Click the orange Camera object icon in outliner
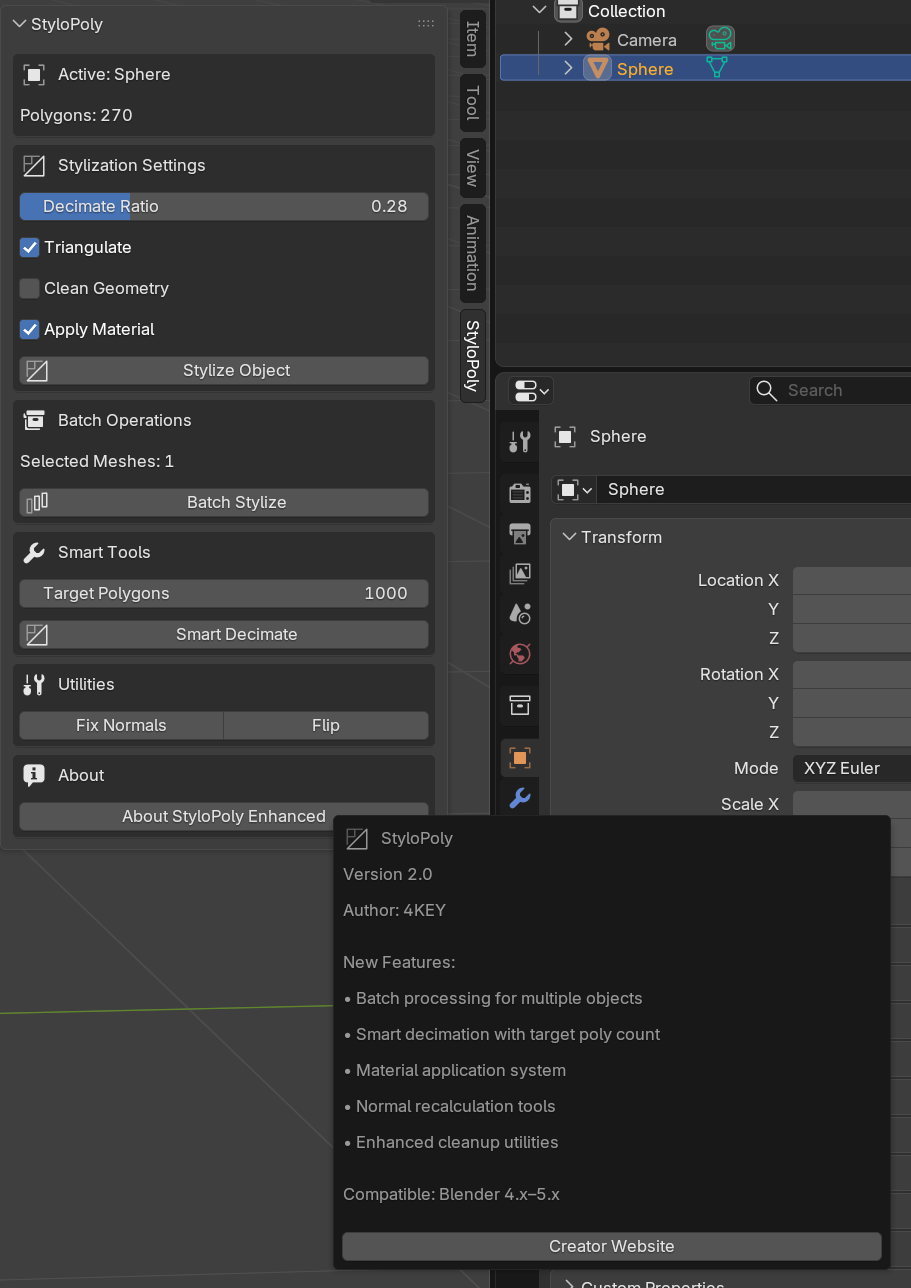The image size is (911, 1288). pyautogui.click(x=598, y=40)
